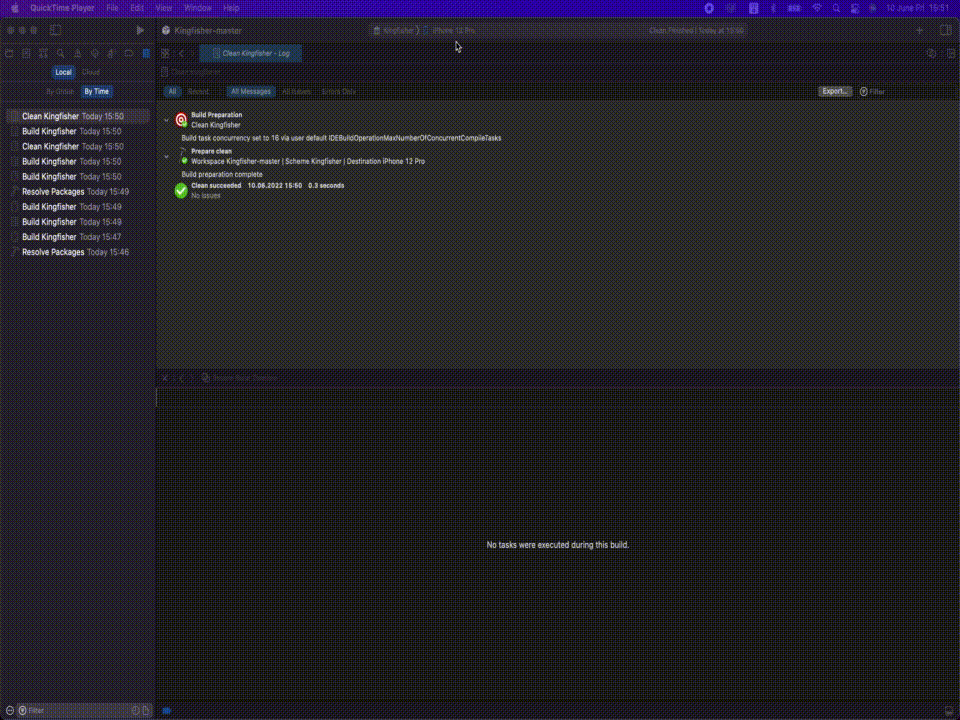Open the Apple menu

click(15, 8)
